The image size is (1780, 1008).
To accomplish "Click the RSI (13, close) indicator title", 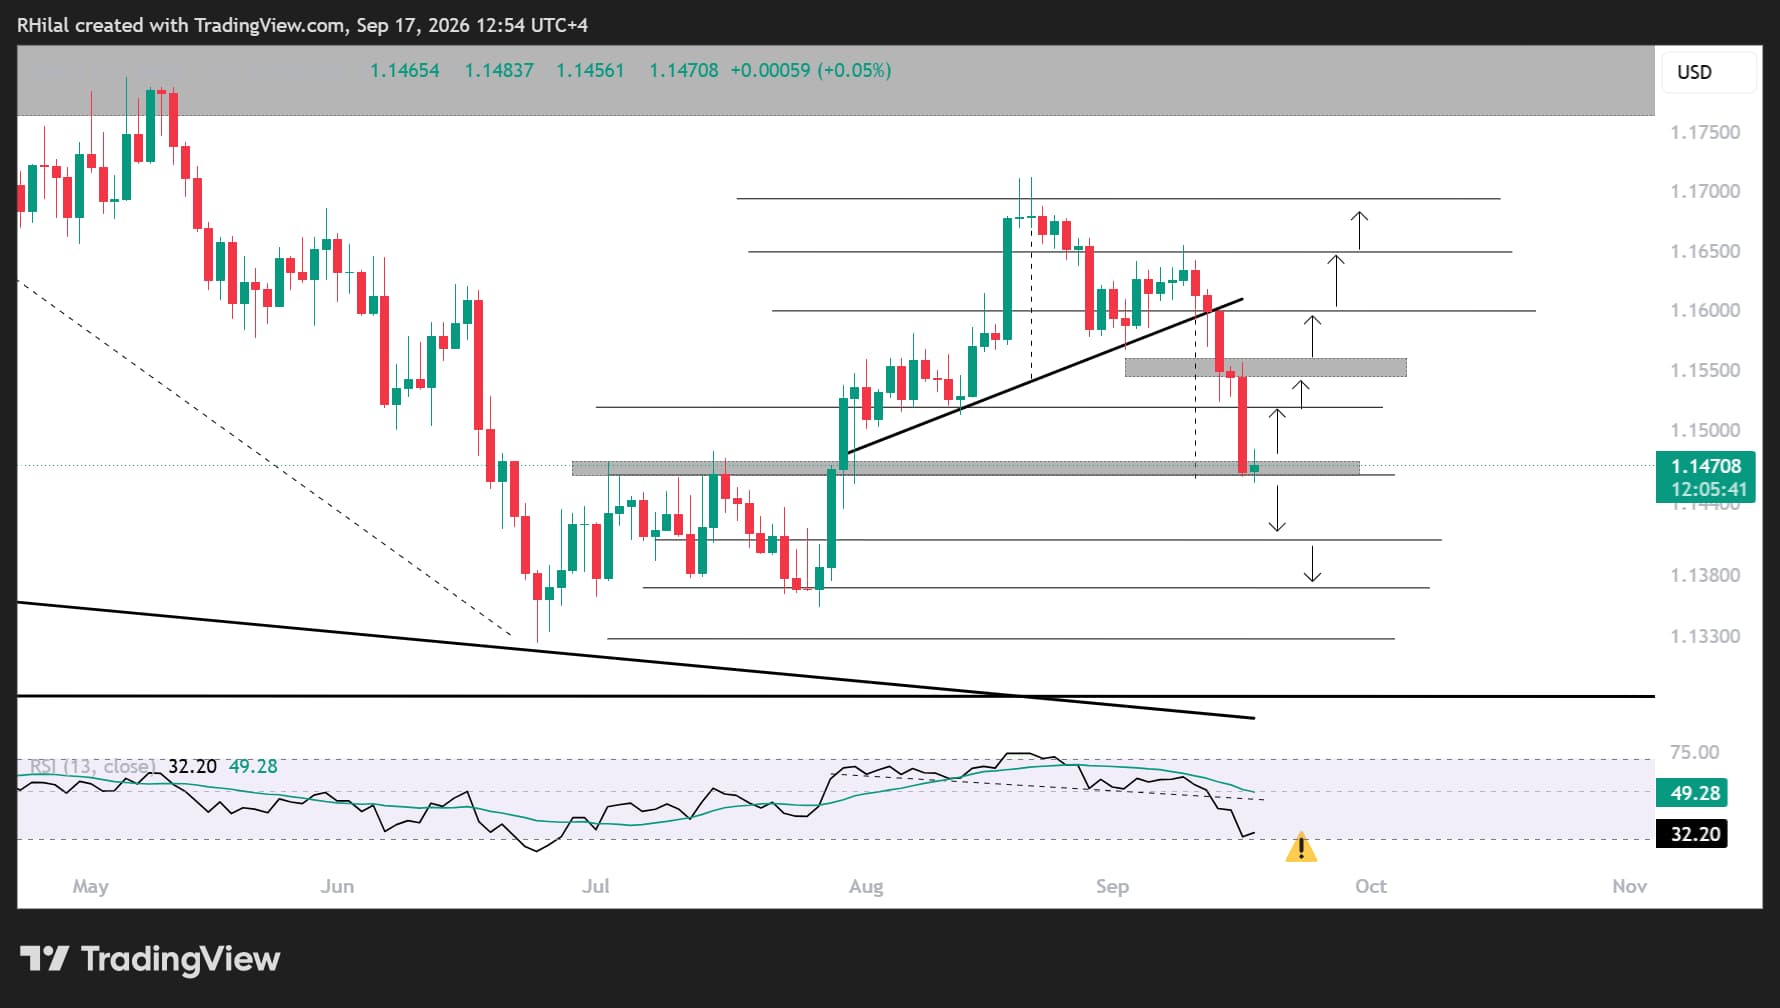I will tap(92, 766).
